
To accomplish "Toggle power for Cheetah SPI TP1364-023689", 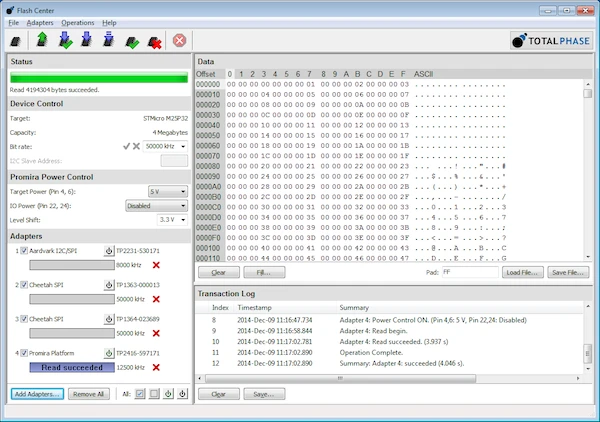I will tap(109, 319).
